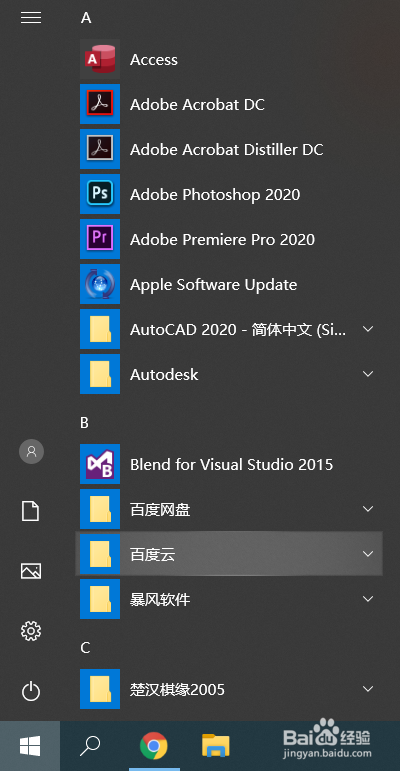This screenshot has height=771, width=400.
Task: Click the Power button icon
Action: (31, 691)
